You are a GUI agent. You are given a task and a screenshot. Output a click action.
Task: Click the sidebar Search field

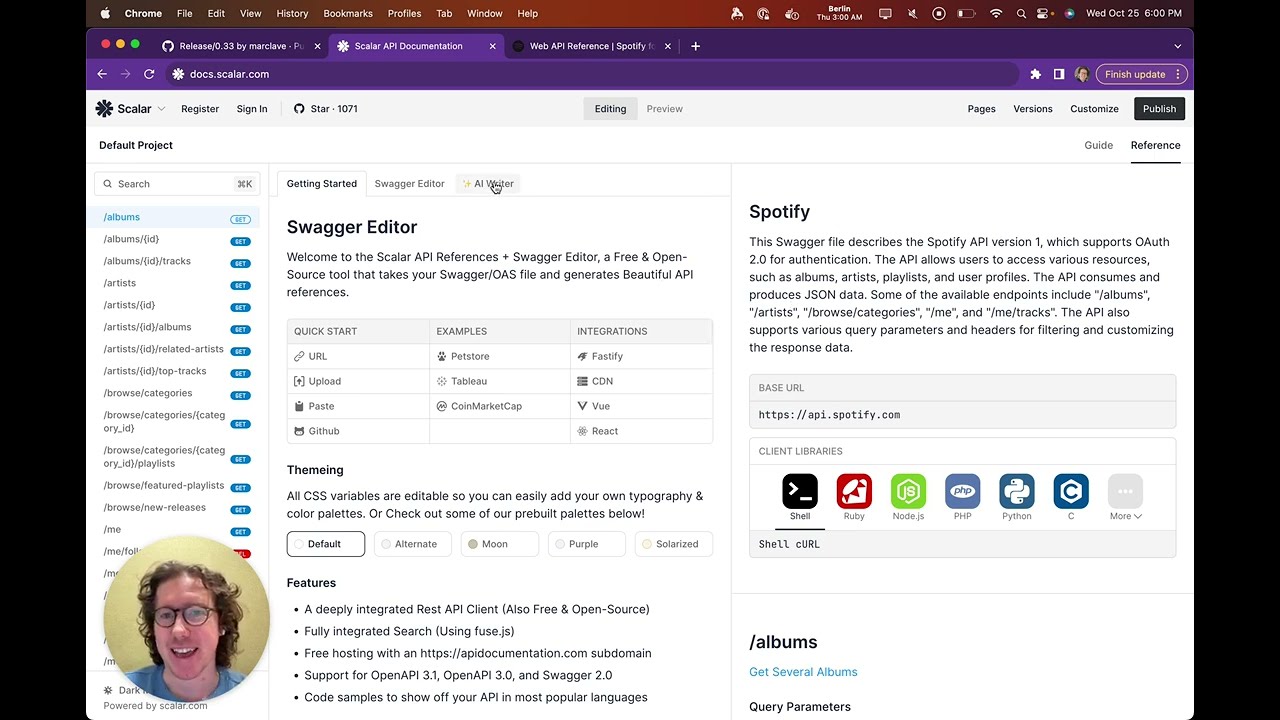(177, 184)
